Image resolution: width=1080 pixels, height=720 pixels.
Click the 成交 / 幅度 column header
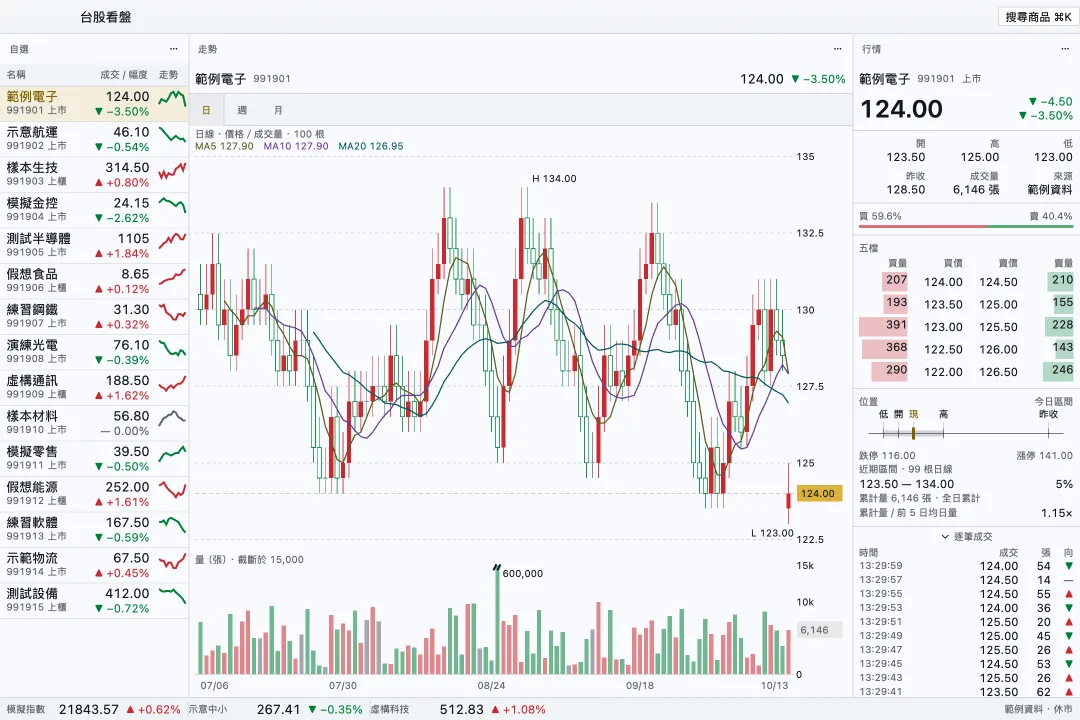124,74
